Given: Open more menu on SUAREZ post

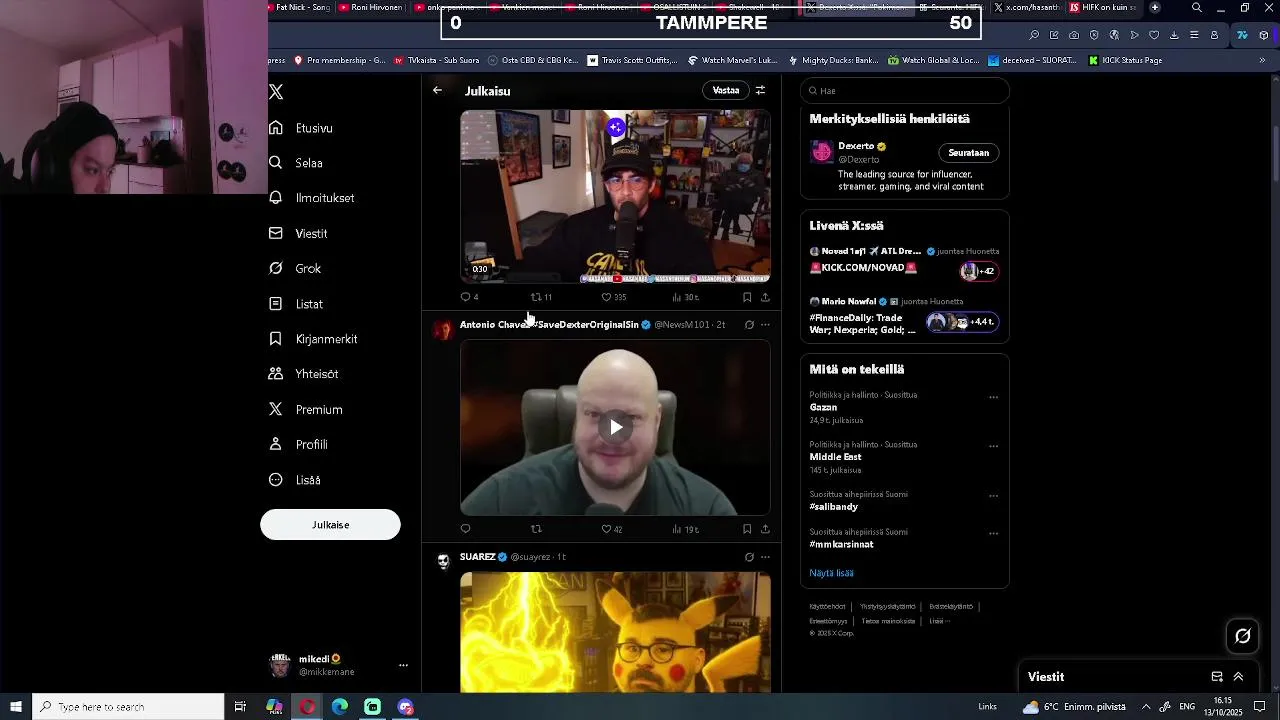Looking at the screenshot, I should 765,557.
